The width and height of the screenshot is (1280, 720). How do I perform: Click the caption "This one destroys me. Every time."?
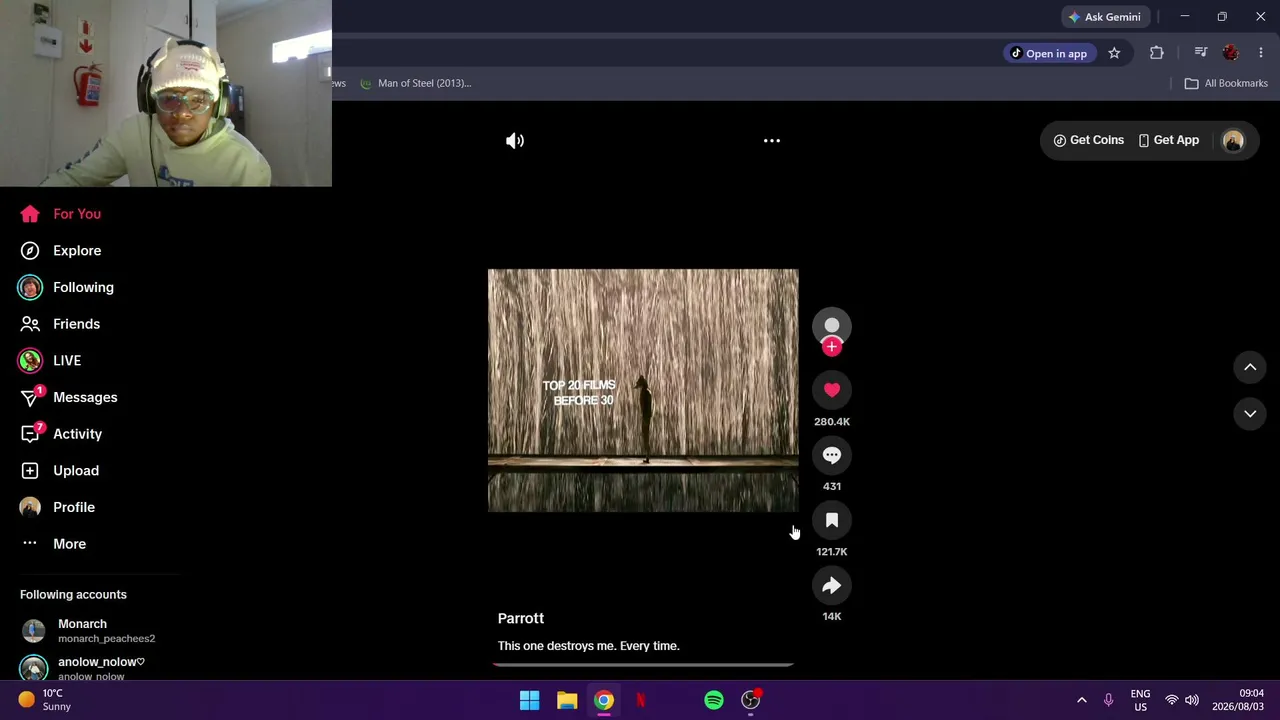point(589,646)
